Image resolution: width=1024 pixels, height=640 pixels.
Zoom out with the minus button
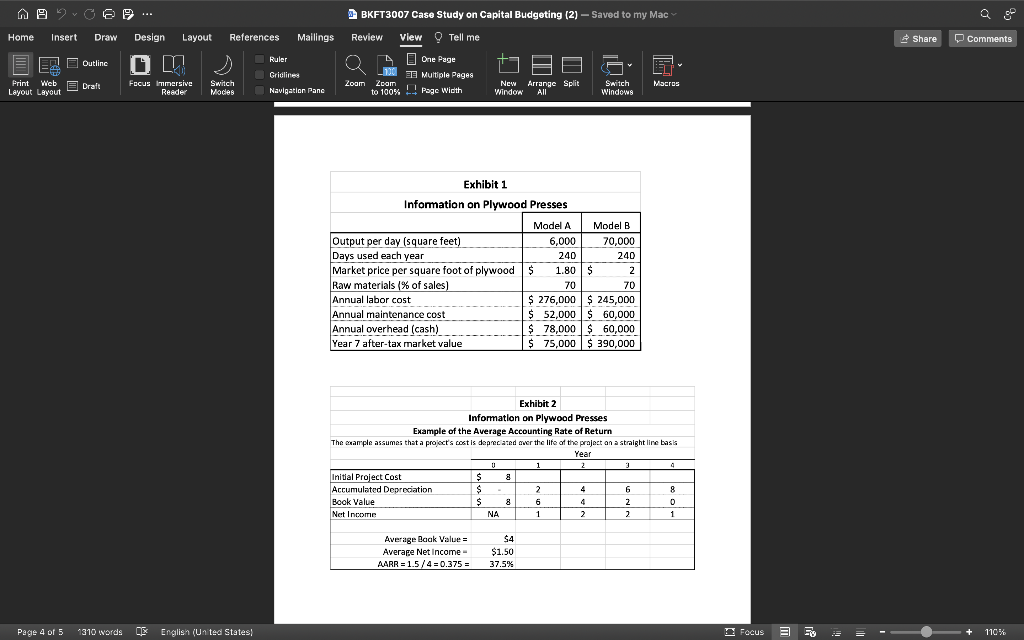(x=882, y=632)
